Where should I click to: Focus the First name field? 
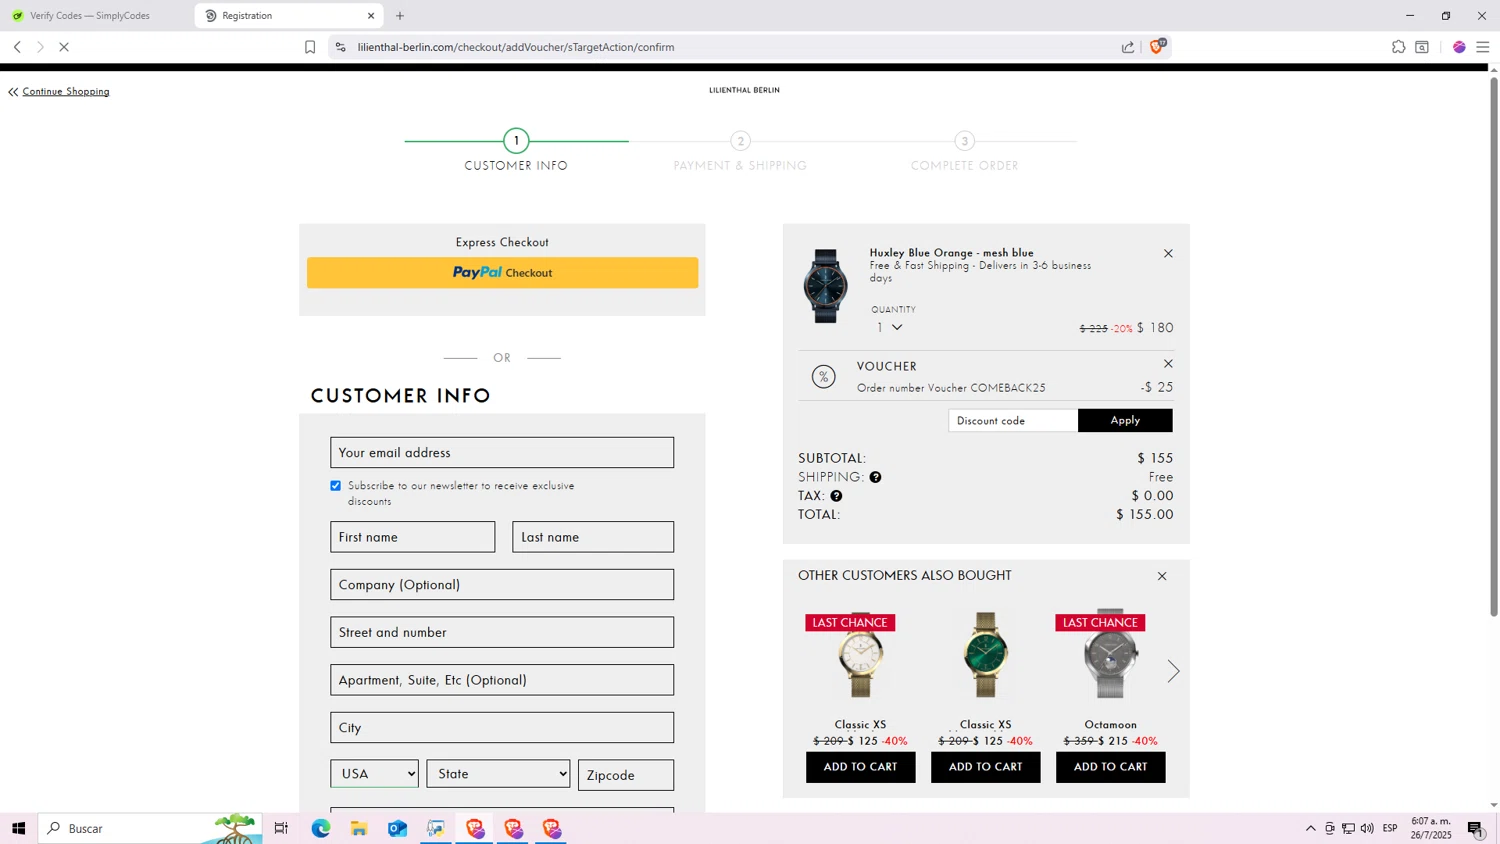coord(413,537)
